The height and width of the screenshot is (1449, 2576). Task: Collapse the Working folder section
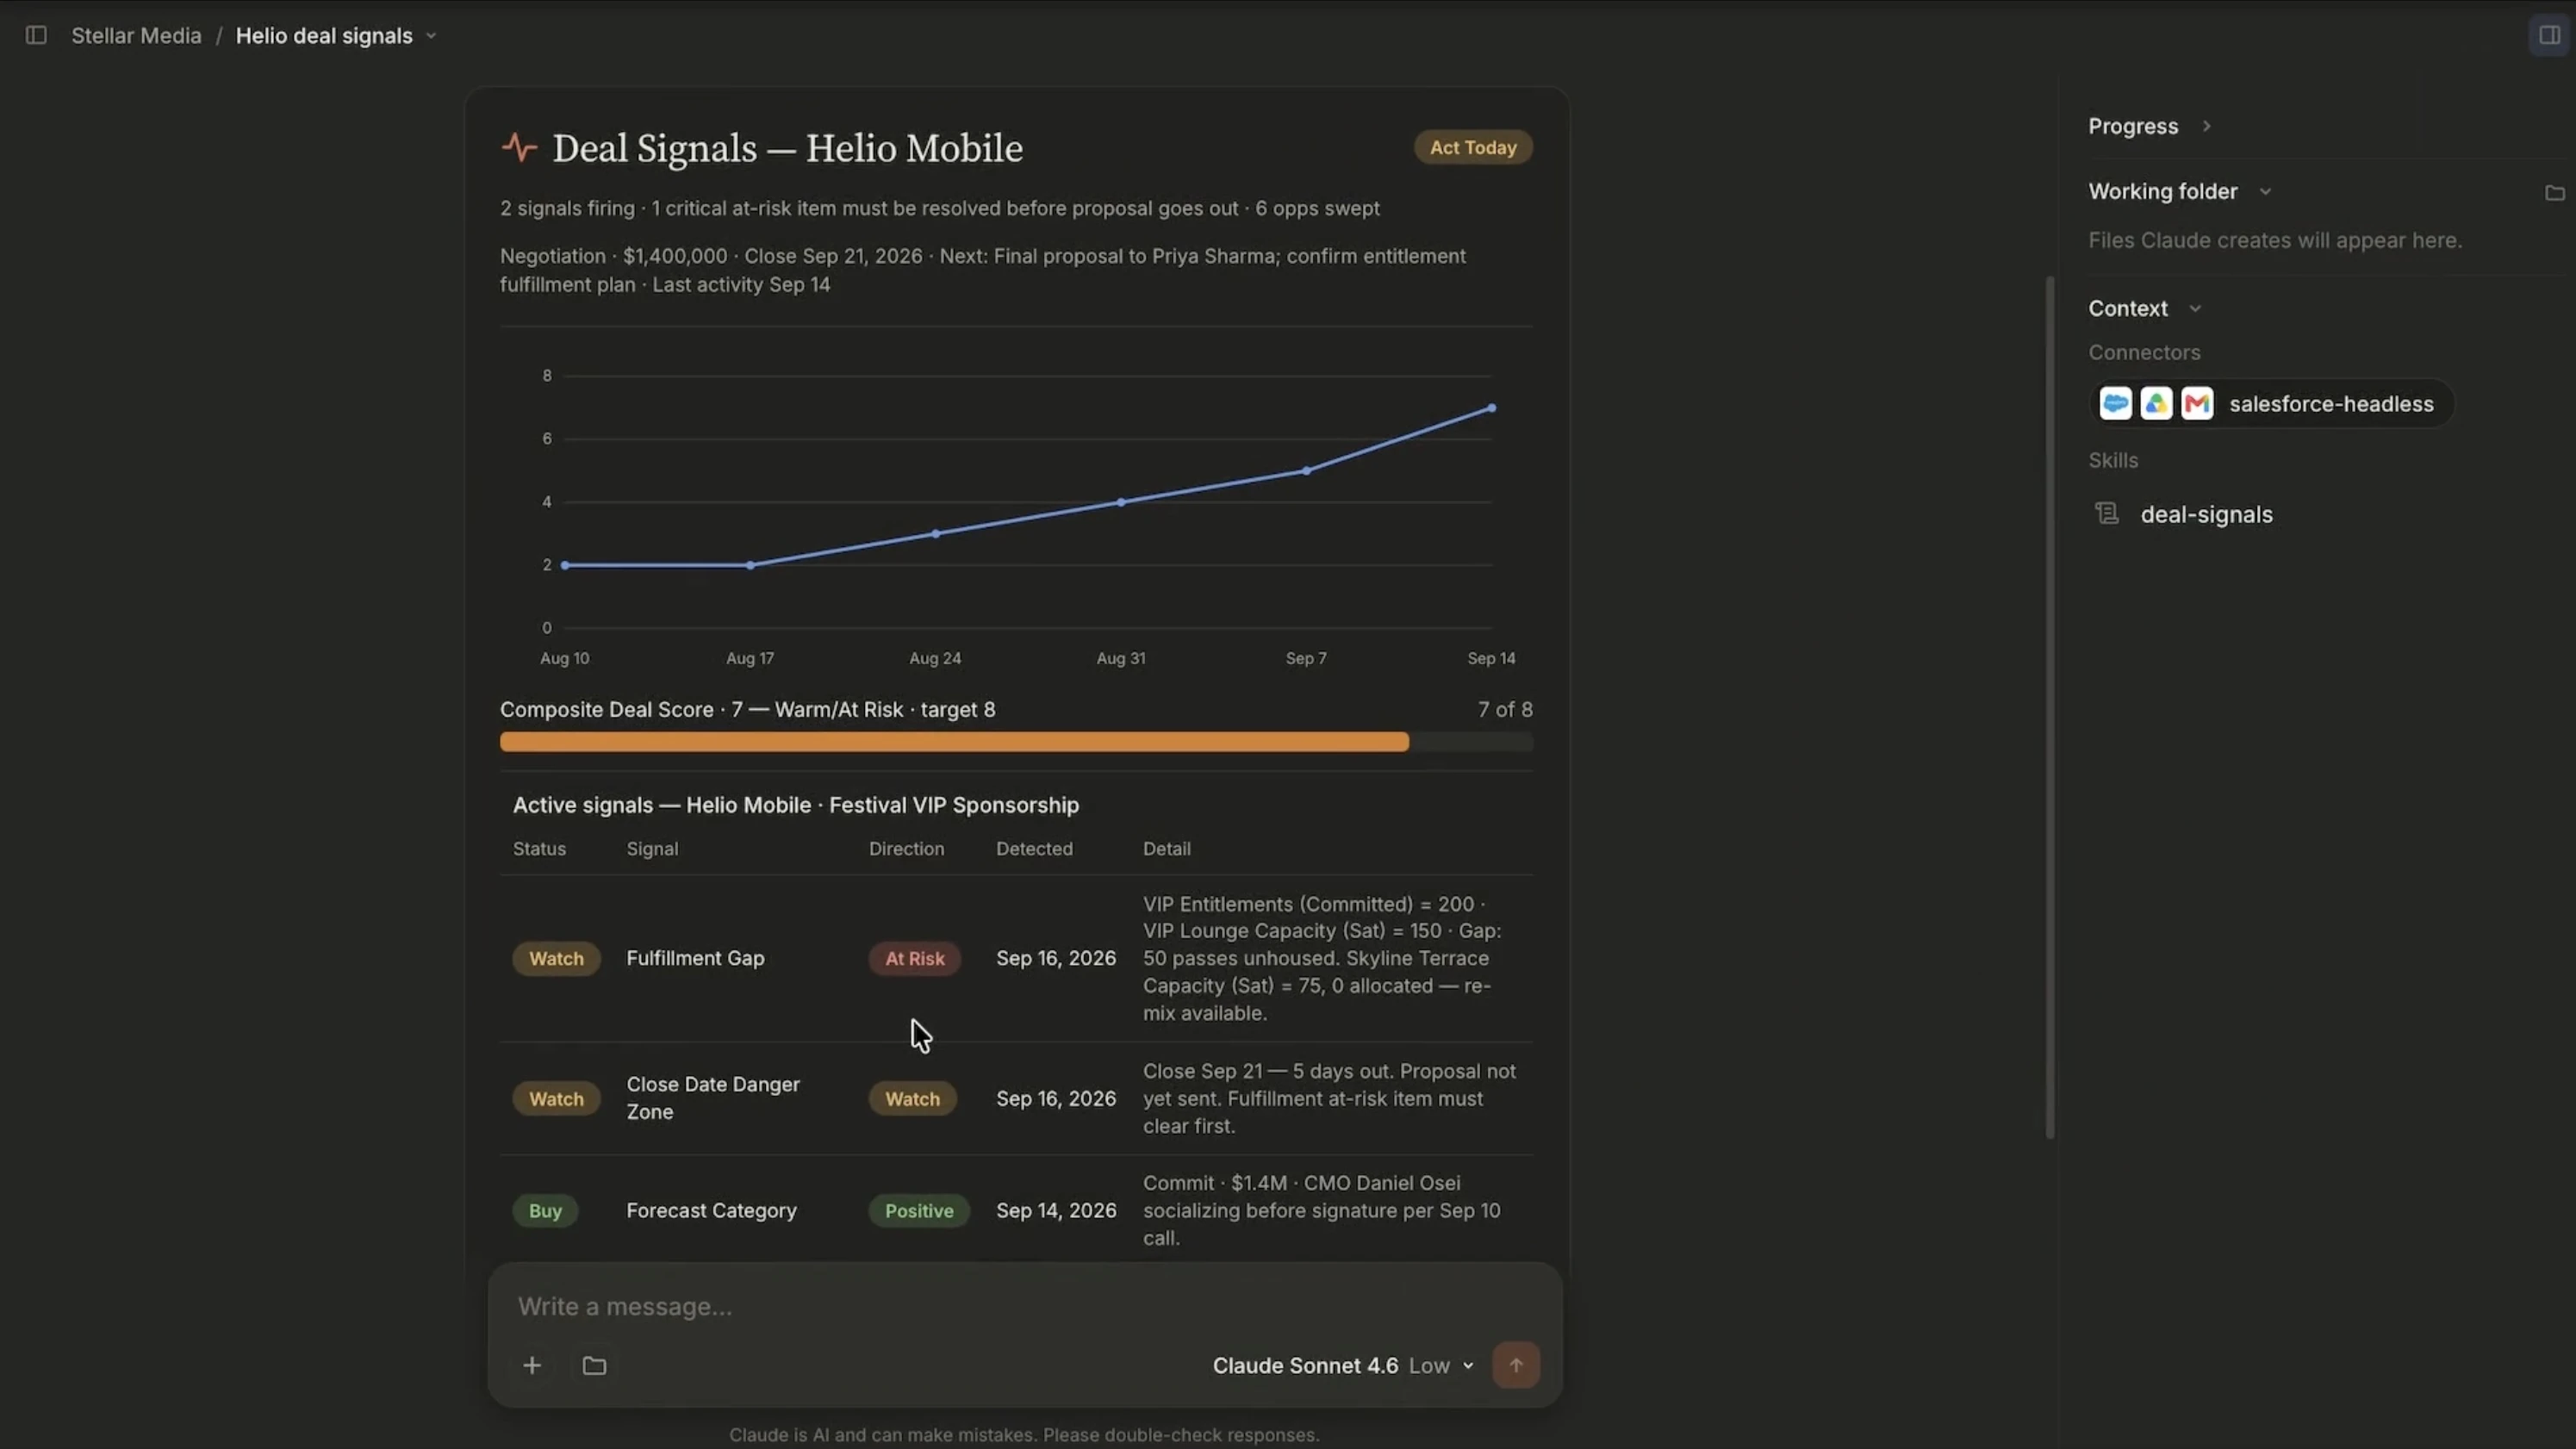tap(2265, 192)
